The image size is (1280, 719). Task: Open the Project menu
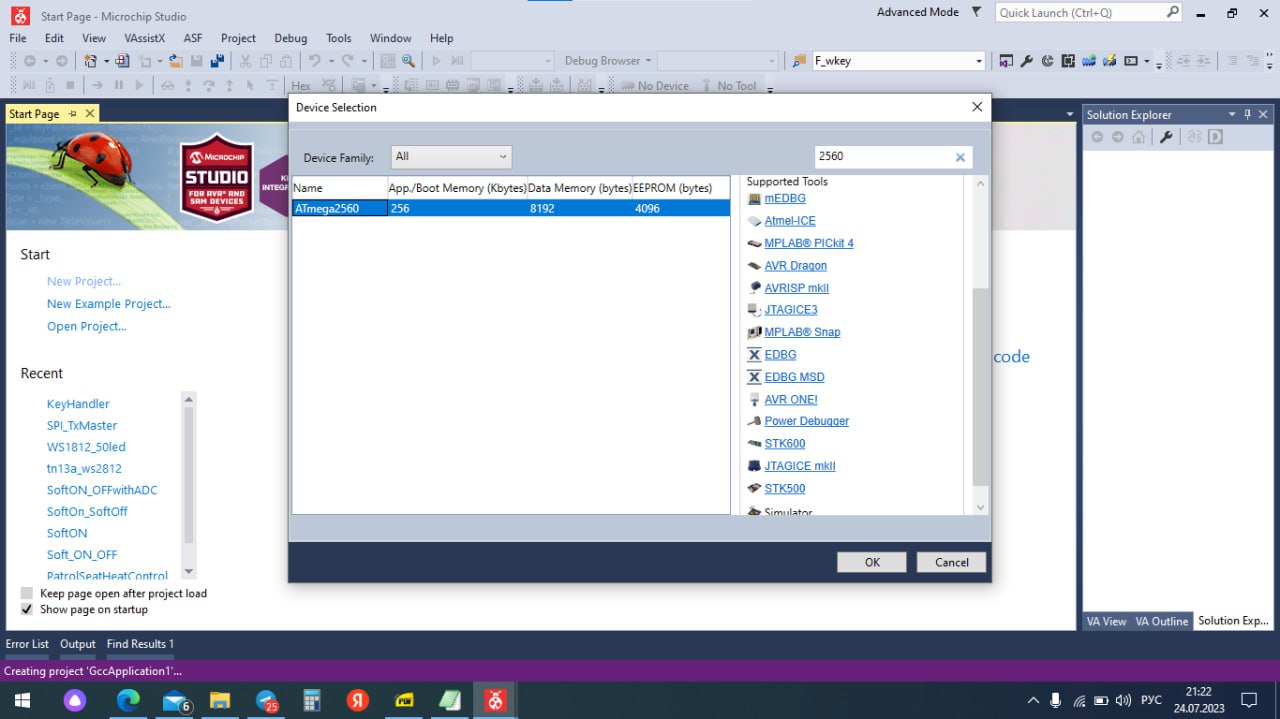point(238,38)
